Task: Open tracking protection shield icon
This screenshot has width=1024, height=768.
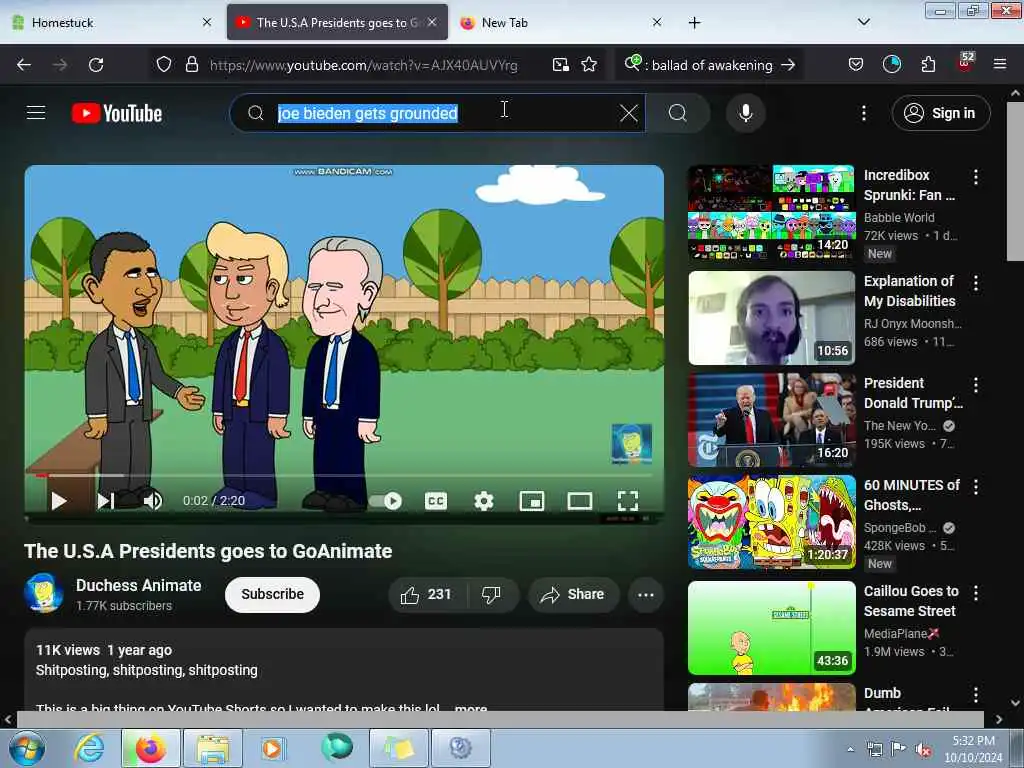Action: pyautogui.click(x=164, y=65)
